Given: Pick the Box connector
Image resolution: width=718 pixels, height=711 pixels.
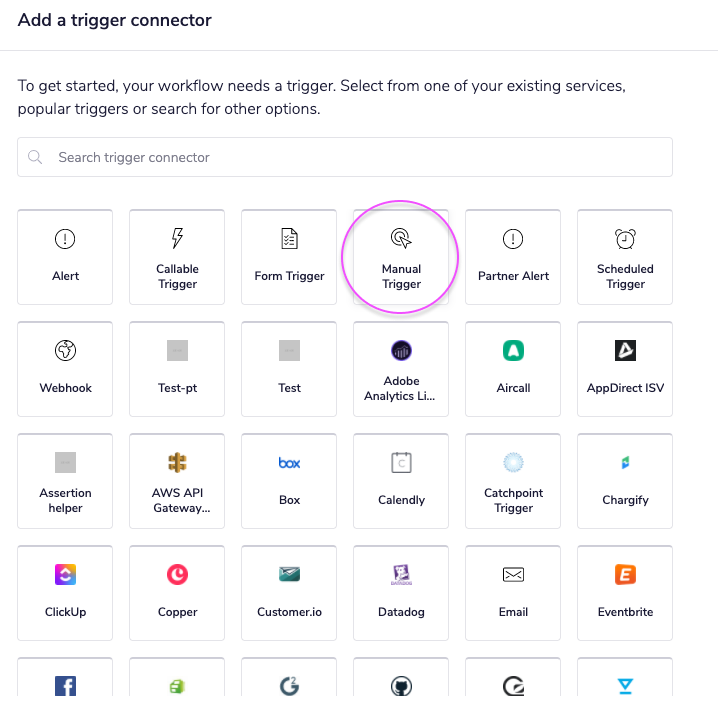Looking at the screenshot, I should (x=289, y=480).
